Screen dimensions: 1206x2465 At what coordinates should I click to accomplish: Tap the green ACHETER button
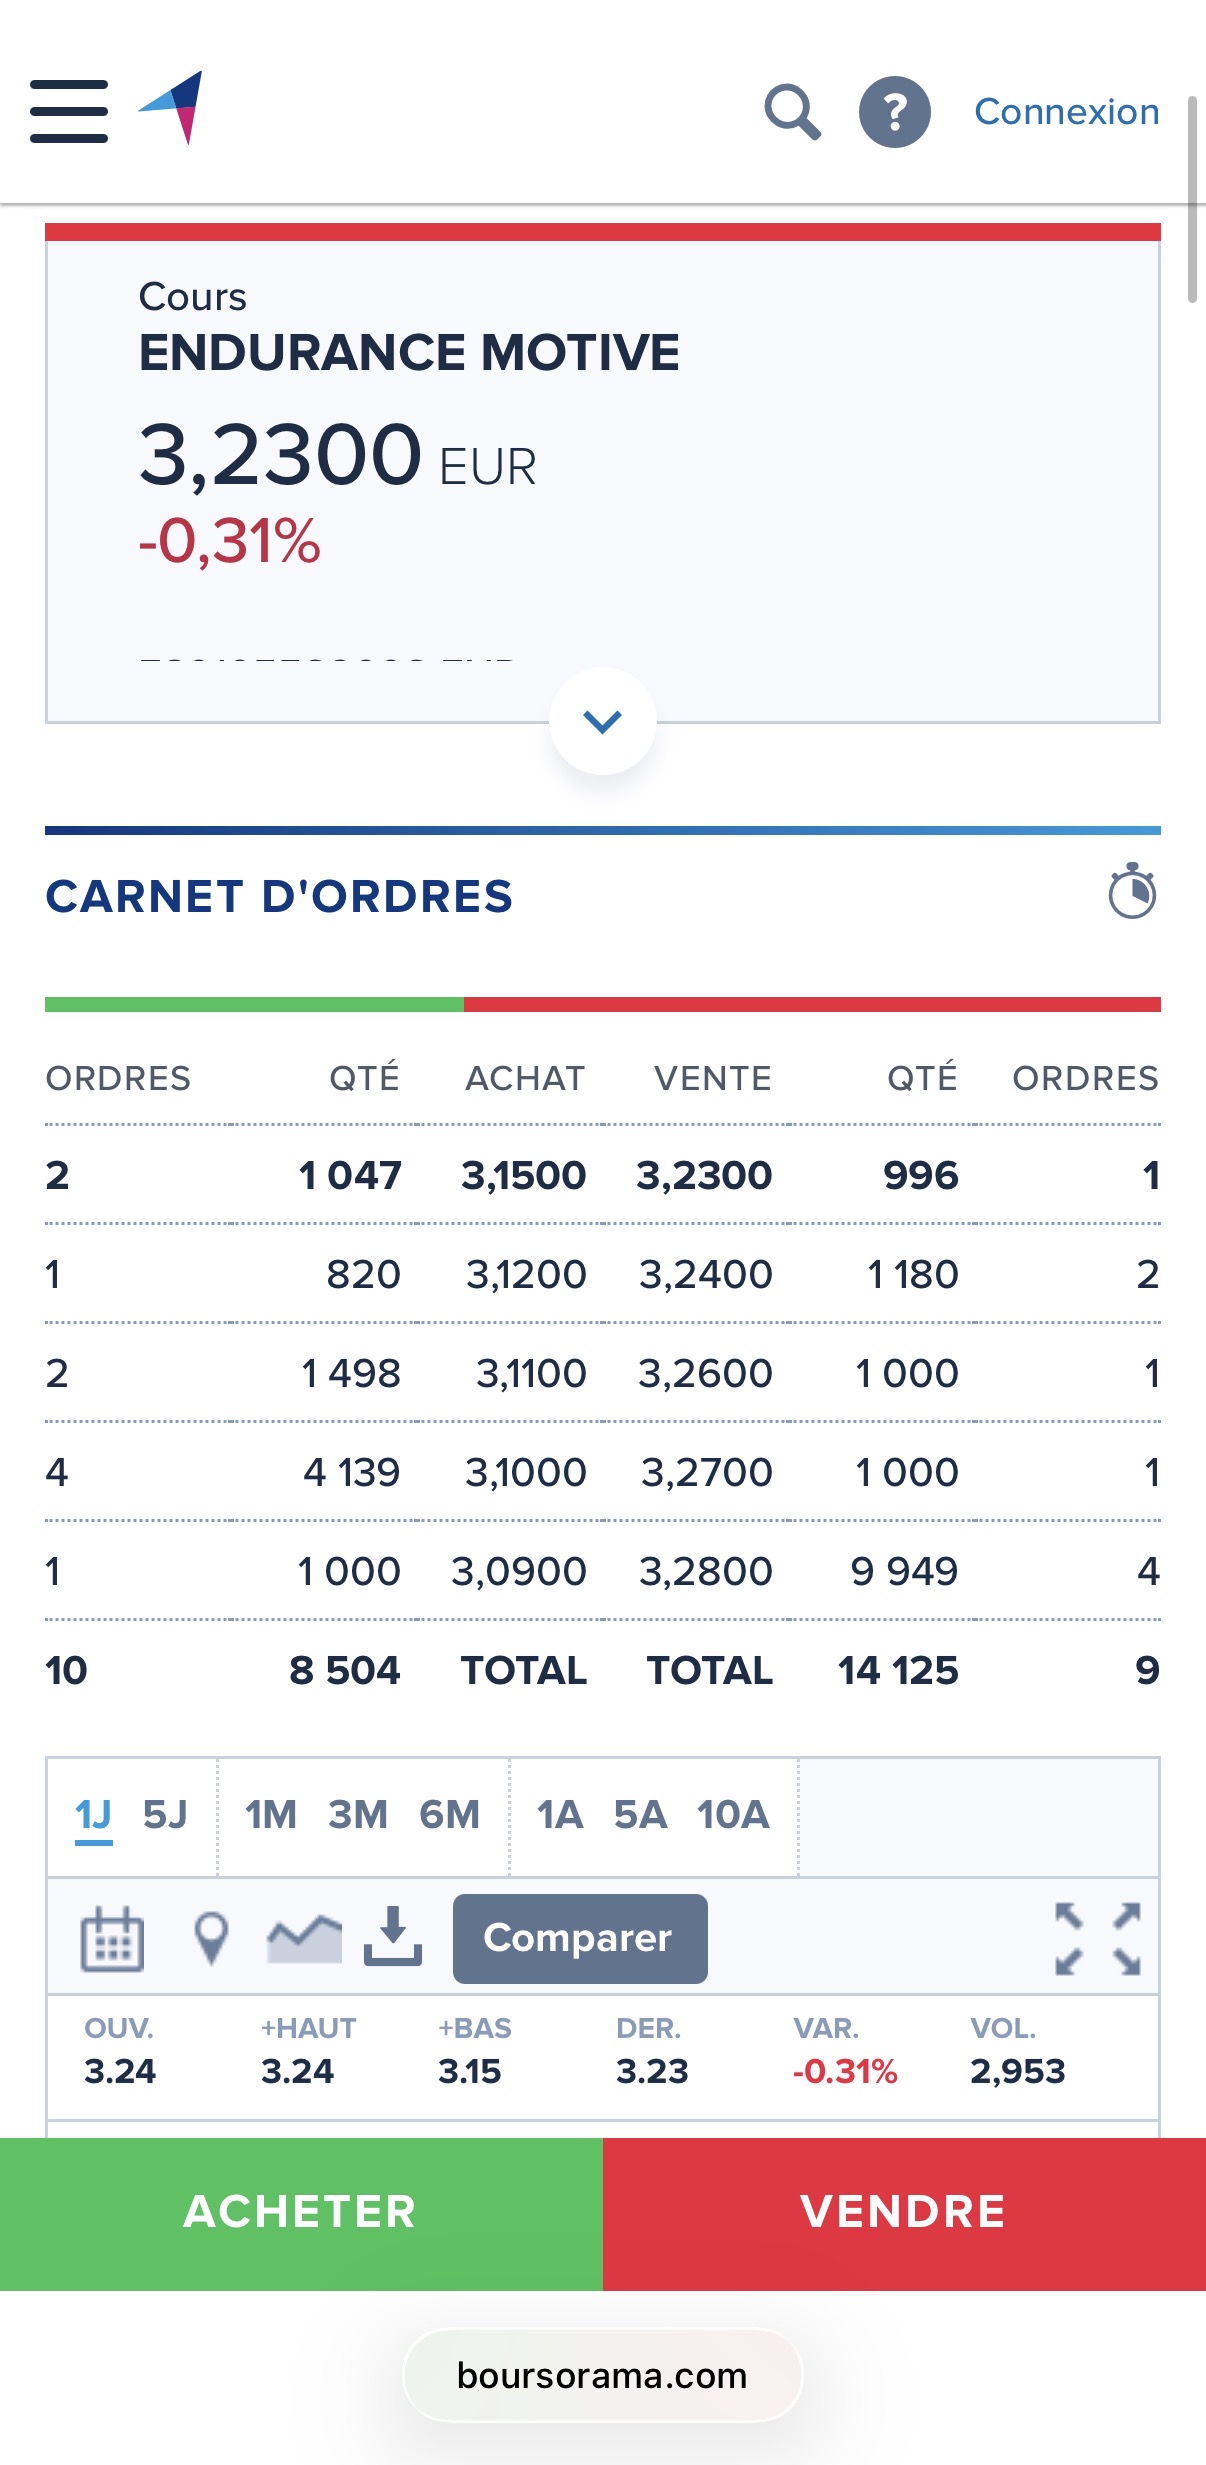pos(301,2213)
